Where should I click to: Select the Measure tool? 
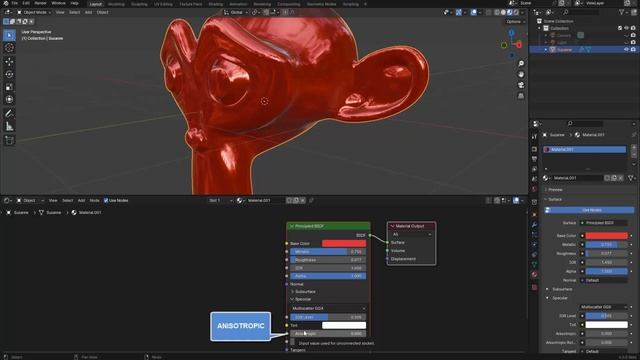click(x=9, y=127)
